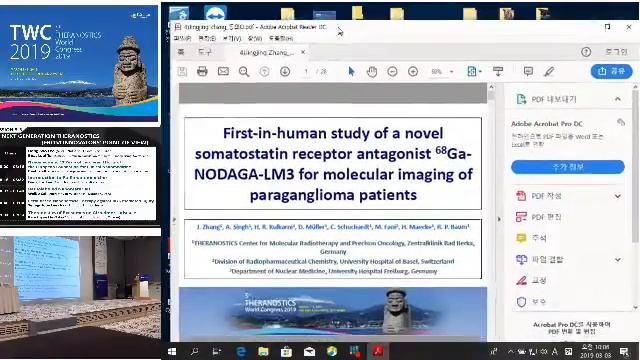Open File Explorer from the taskbar
The image size is (640, 360).
click(x=264, y=351)
